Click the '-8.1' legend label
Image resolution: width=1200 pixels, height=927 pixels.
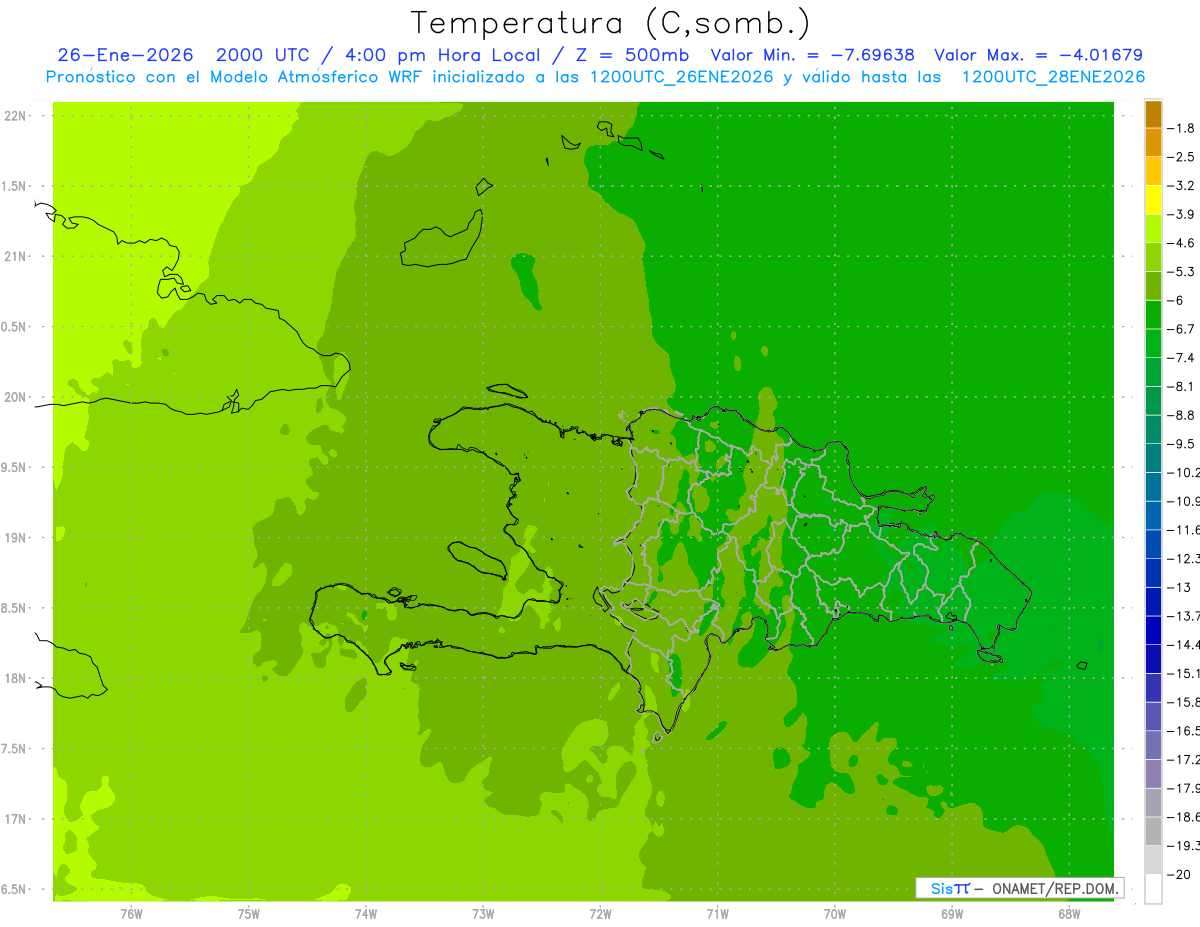[1181, 386]
